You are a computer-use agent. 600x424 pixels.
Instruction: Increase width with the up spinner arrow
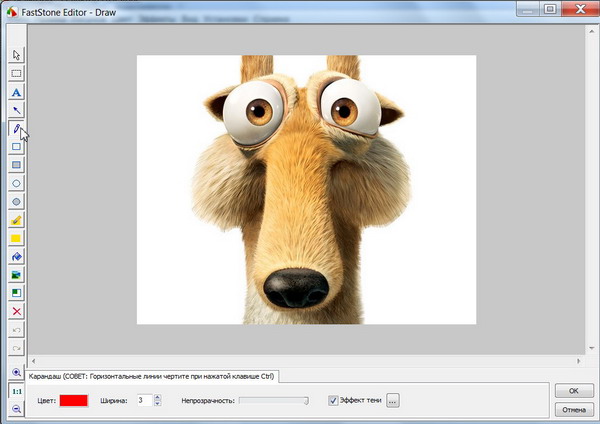pyautogui.click(x=157, y=397)
